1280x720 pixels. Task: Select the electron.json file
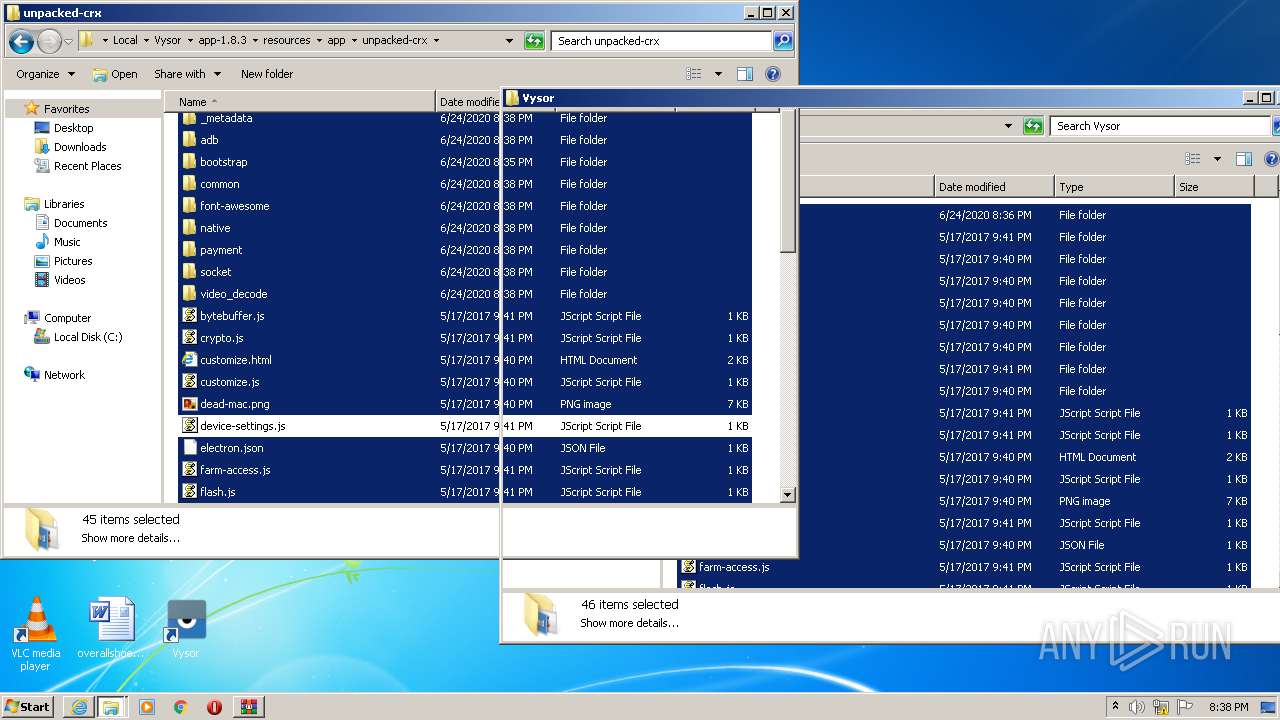pyautogui.click(x=465, y=448)
